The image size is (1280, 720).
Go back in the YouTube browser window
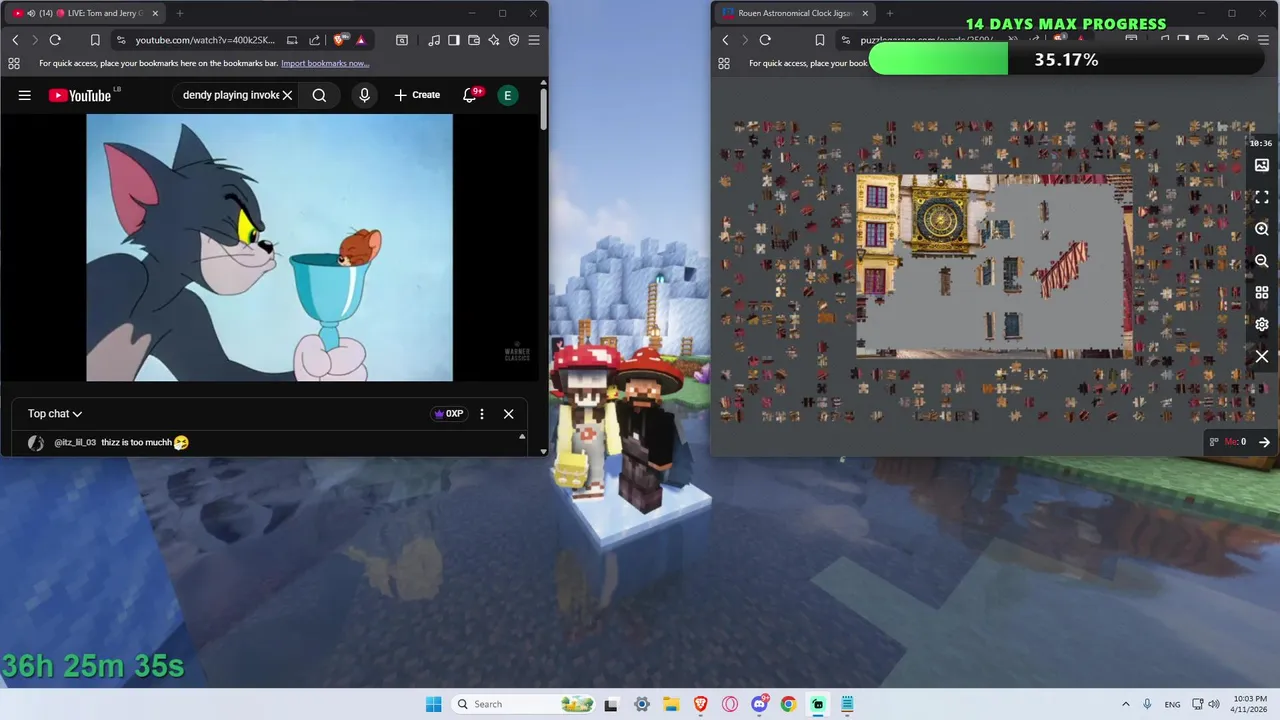(x=15, y=40)
